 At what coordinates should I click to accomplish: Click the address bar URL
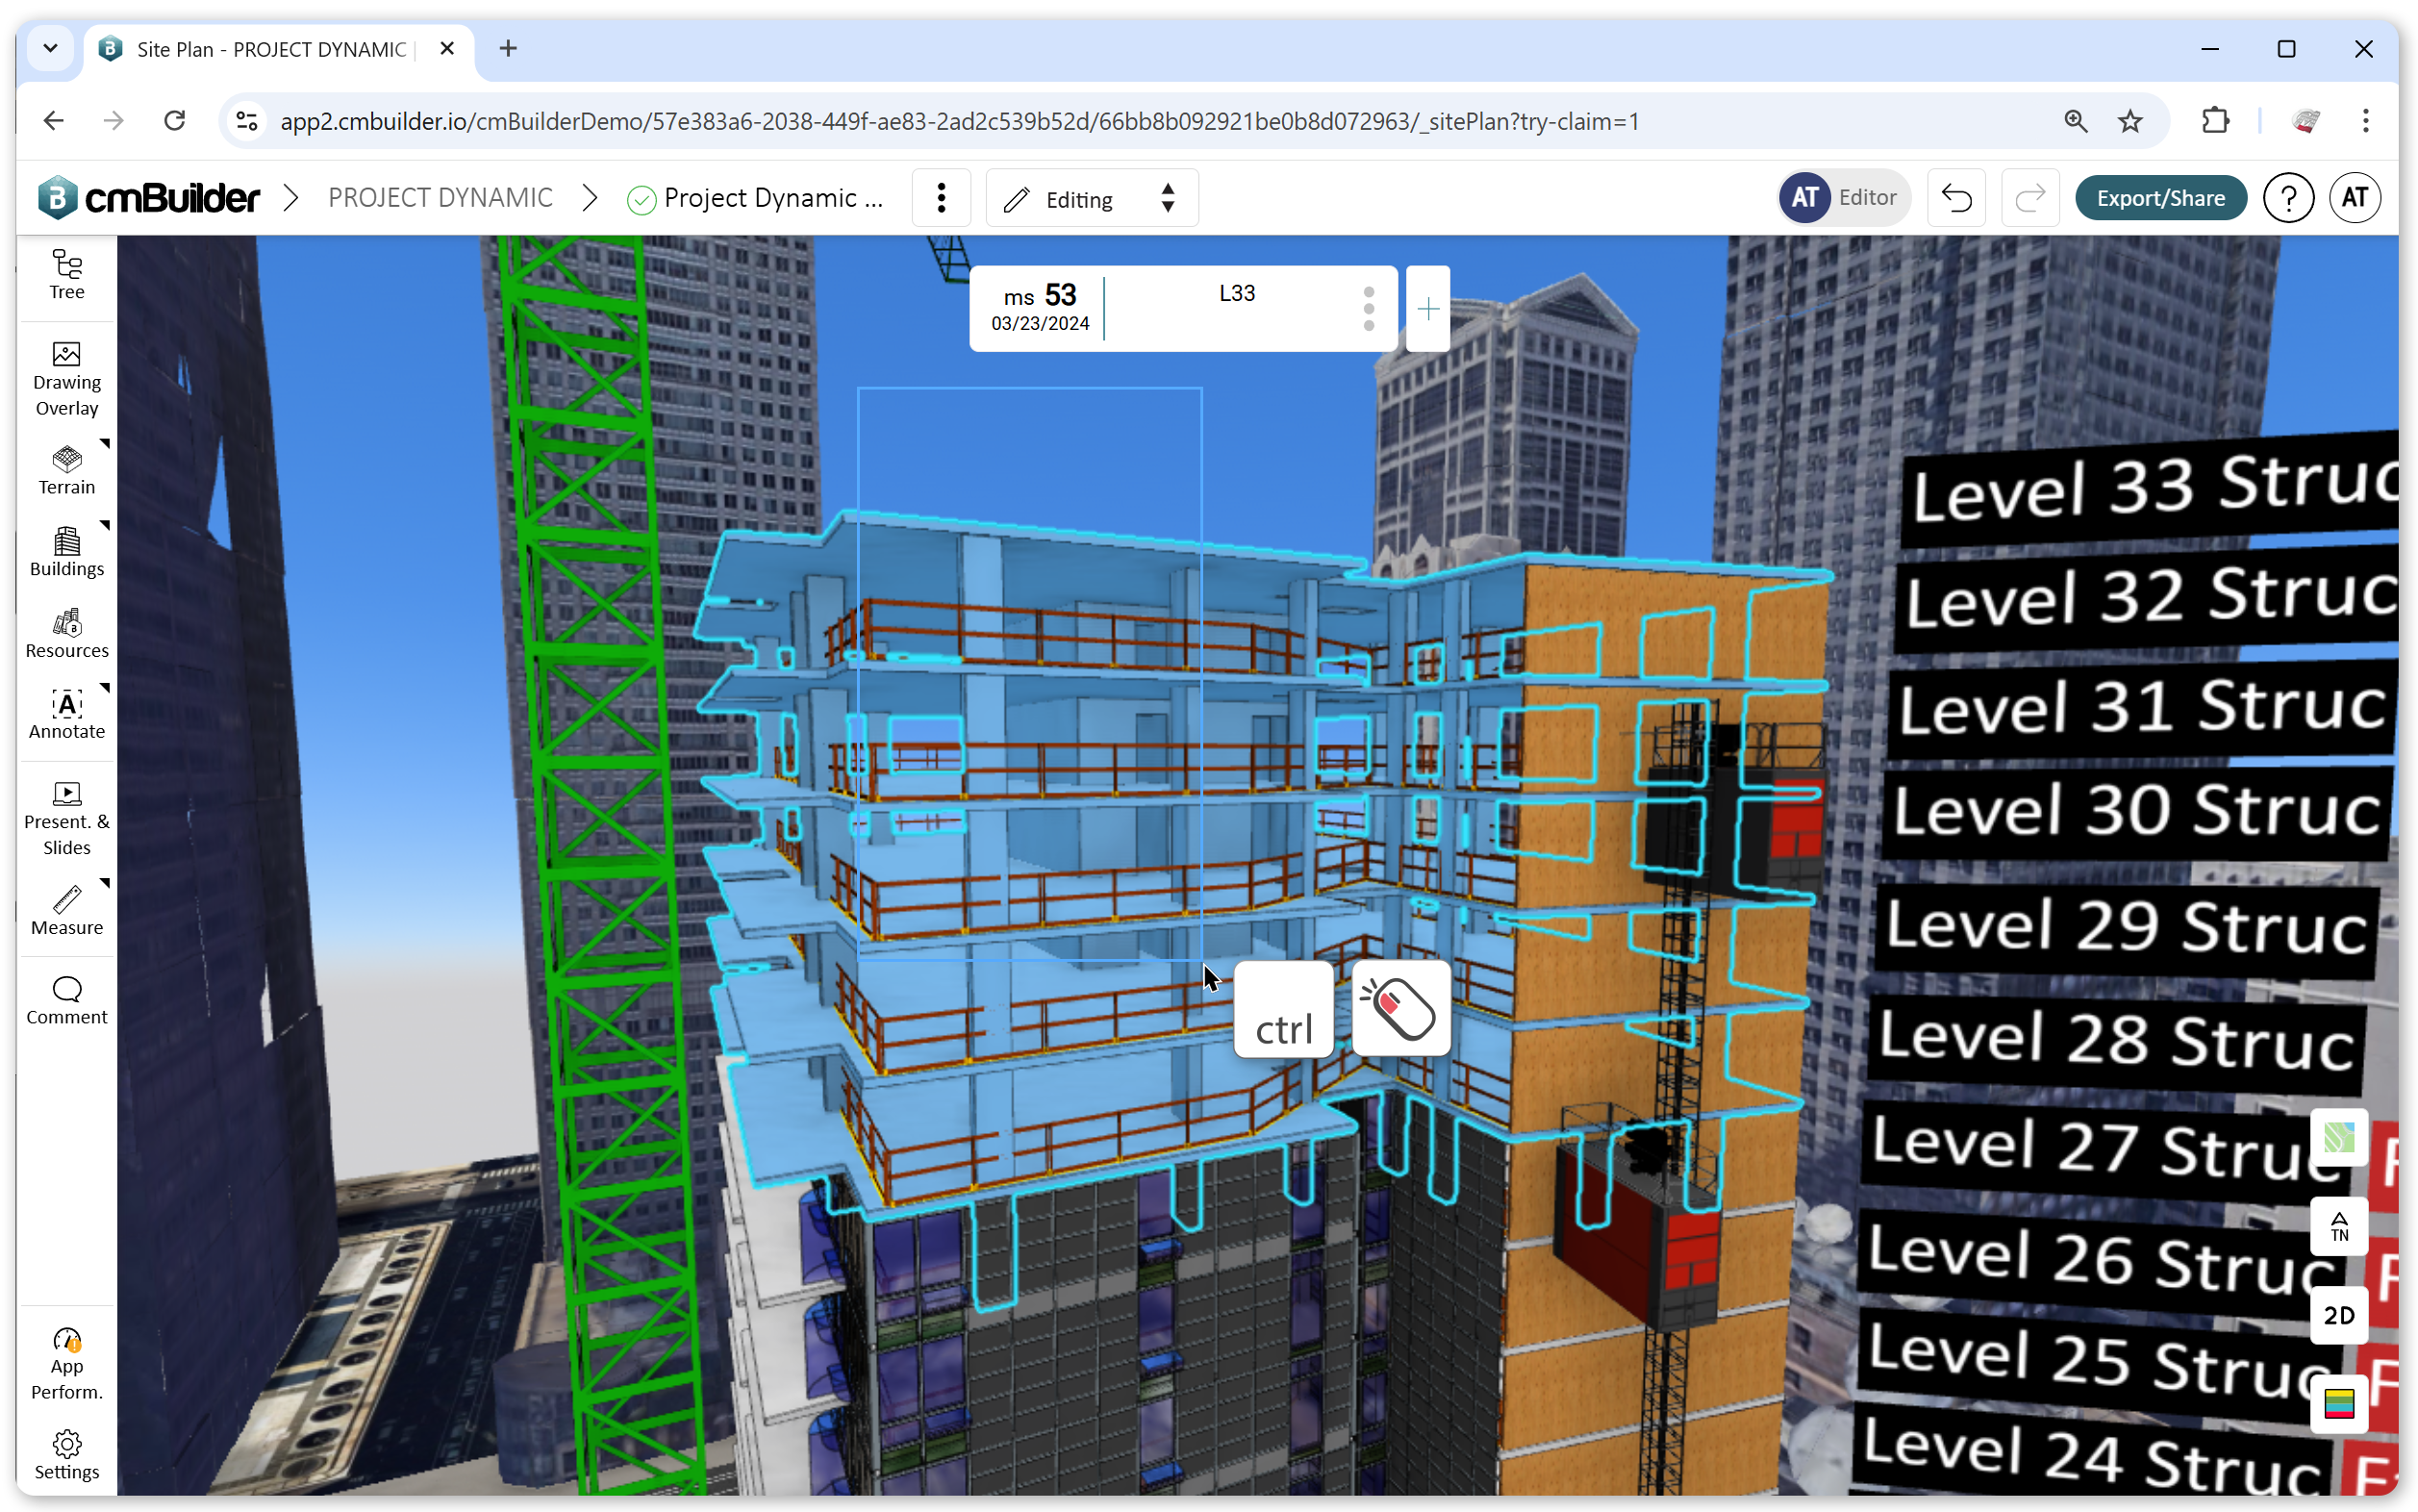(x=959, y=121)
